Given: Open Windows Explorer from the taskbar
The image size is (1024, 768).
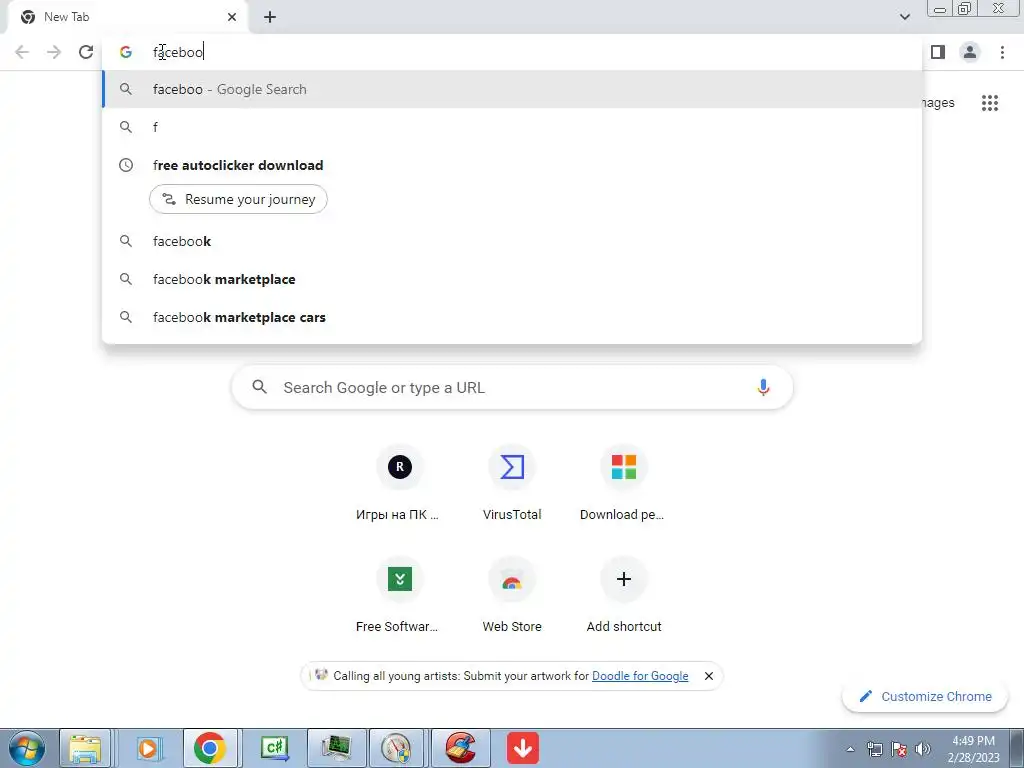Looking at the screenshot, I should tap(86, 748).
